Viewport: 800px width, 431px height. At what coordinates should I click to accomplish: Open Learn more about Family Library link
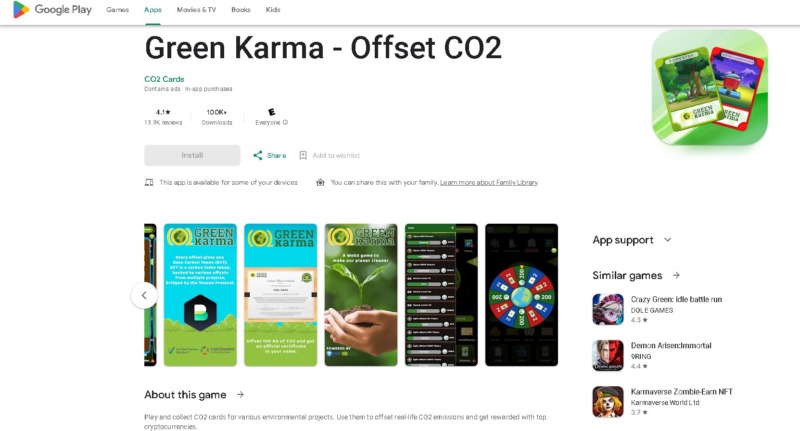489,183
